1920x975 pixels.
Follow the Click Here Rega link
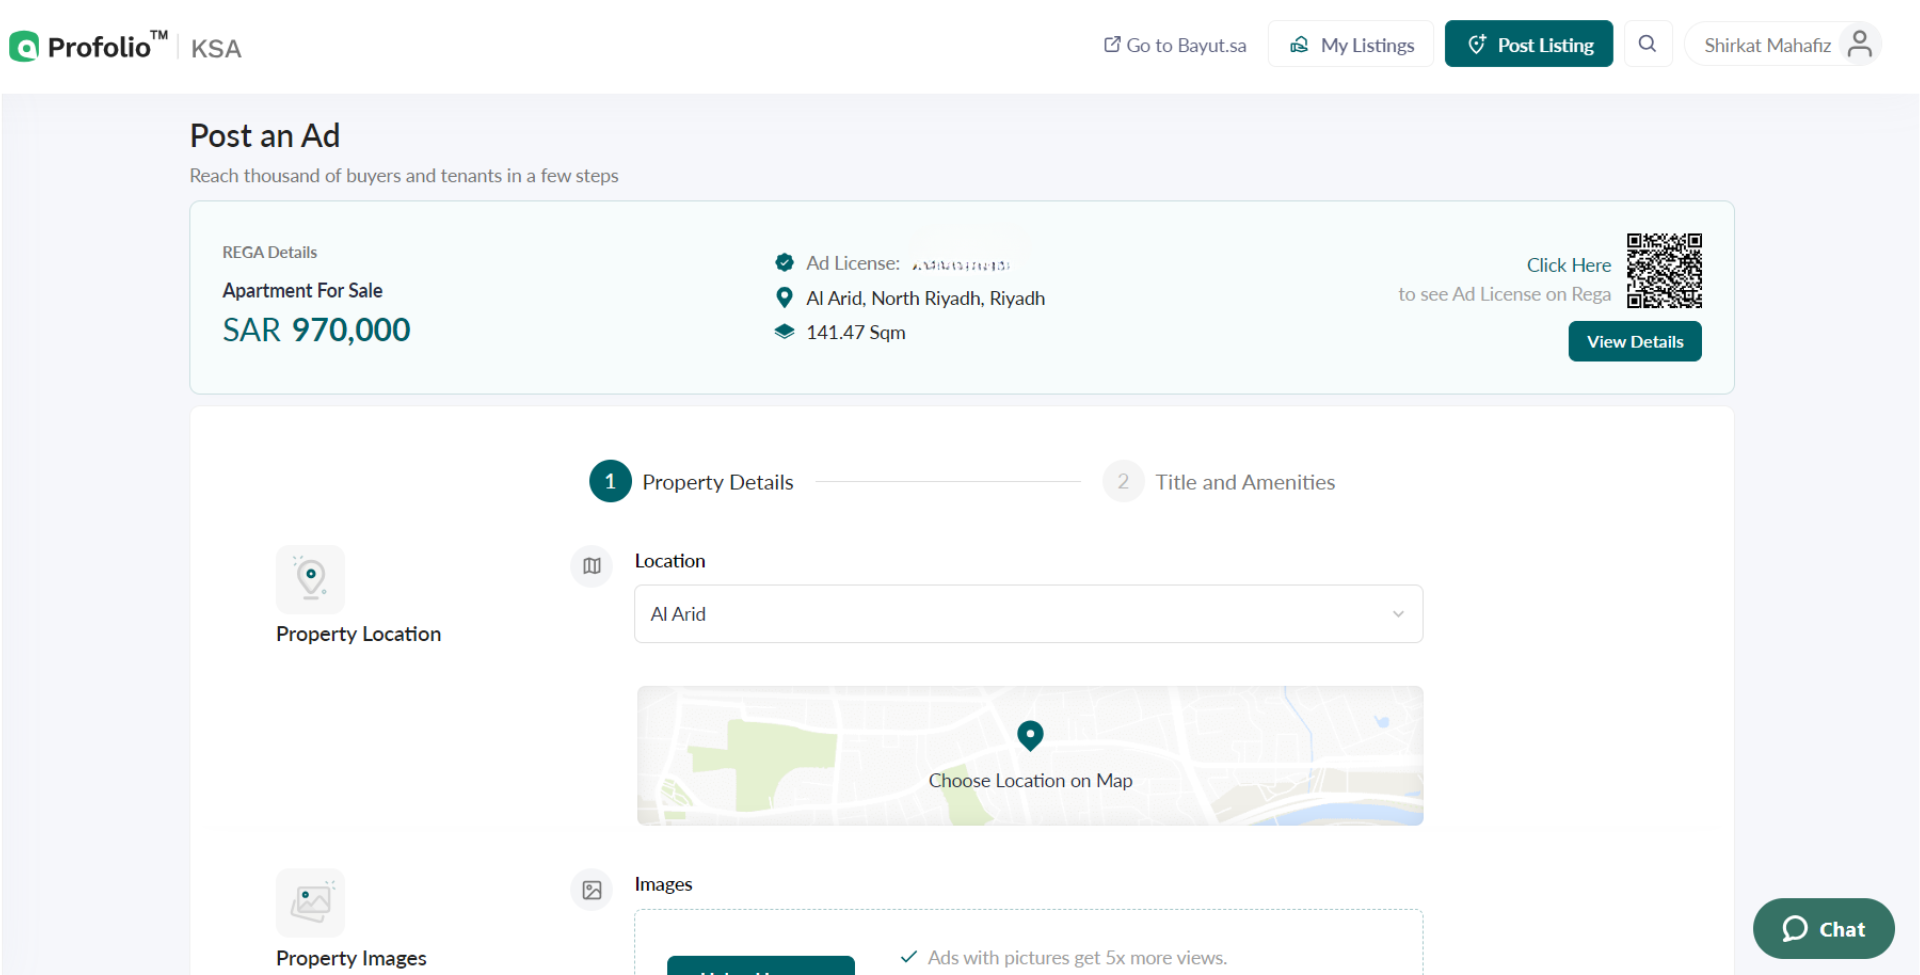(x=1568, y=265)
